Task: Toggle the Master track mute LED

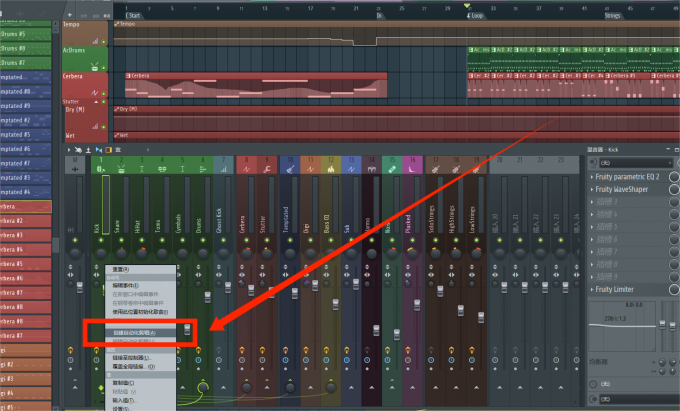Action: 75,240
